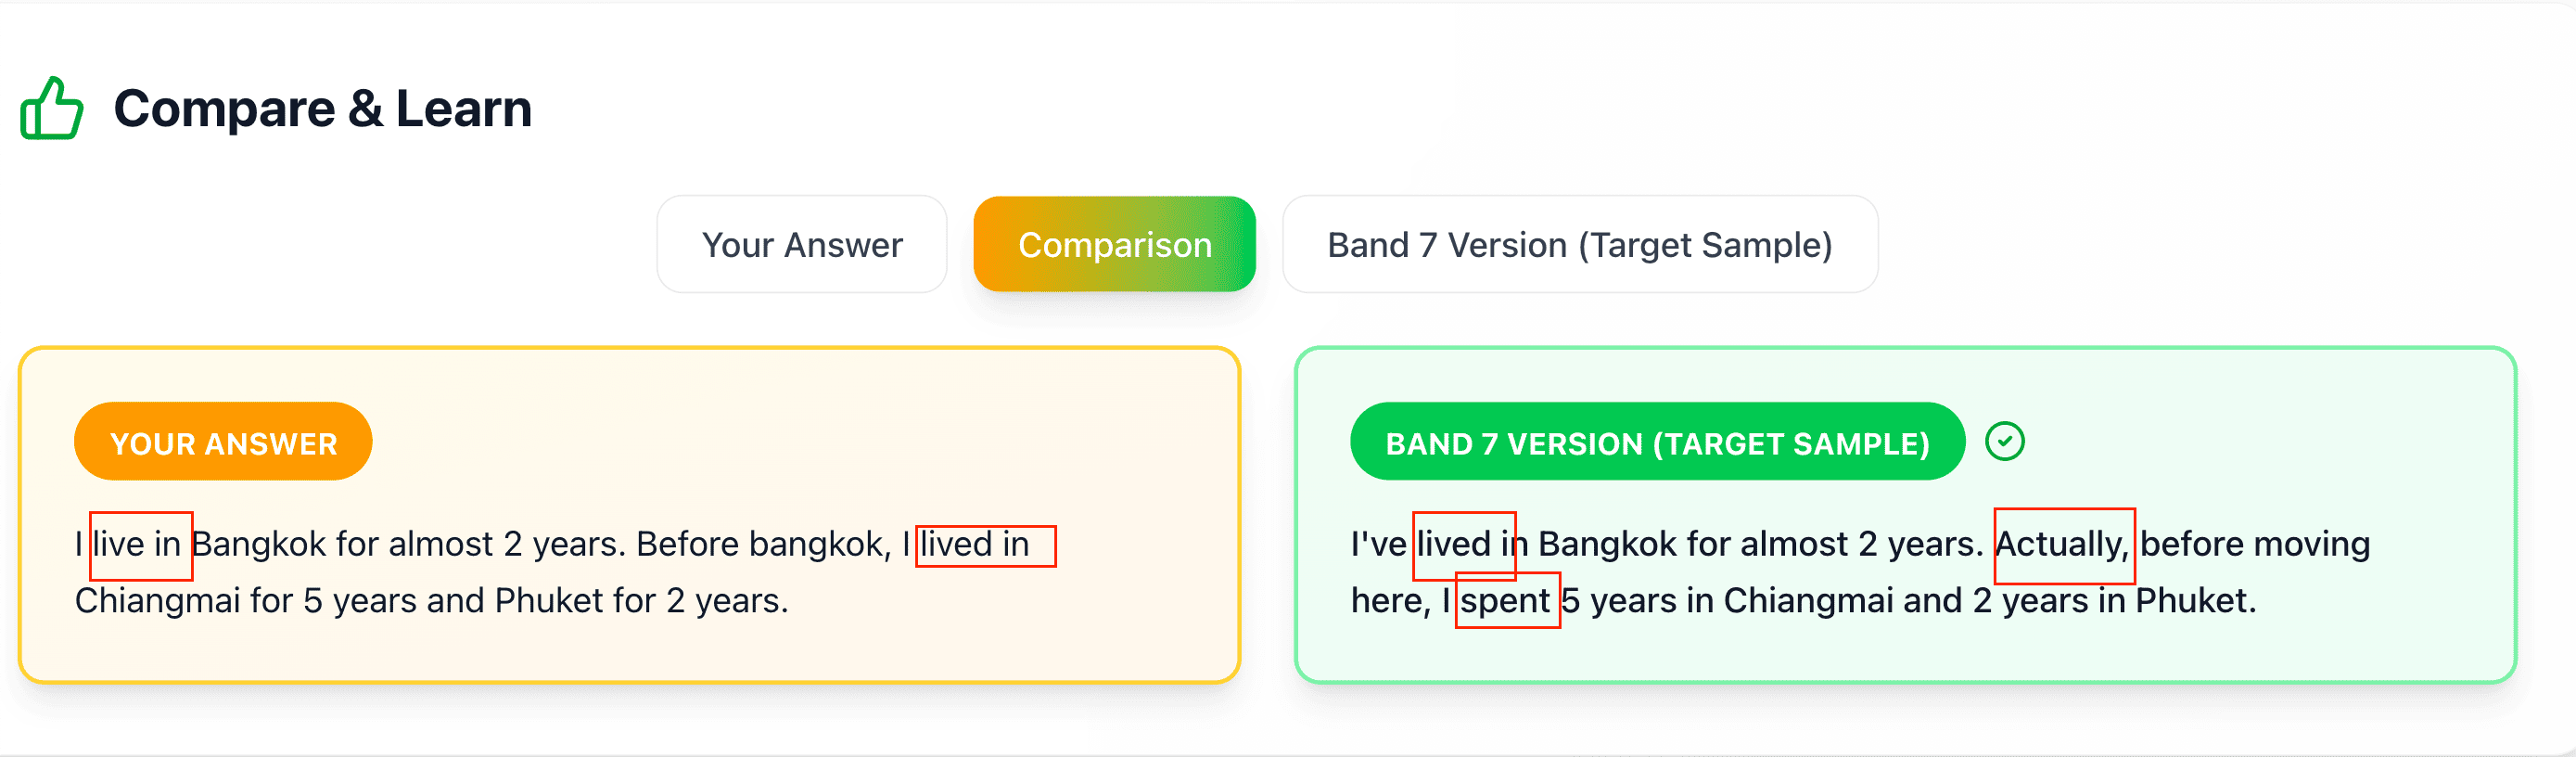Switch to the Your Answer tab
The width and height of the screenshot is (2576, 757).
coord(802,245)
